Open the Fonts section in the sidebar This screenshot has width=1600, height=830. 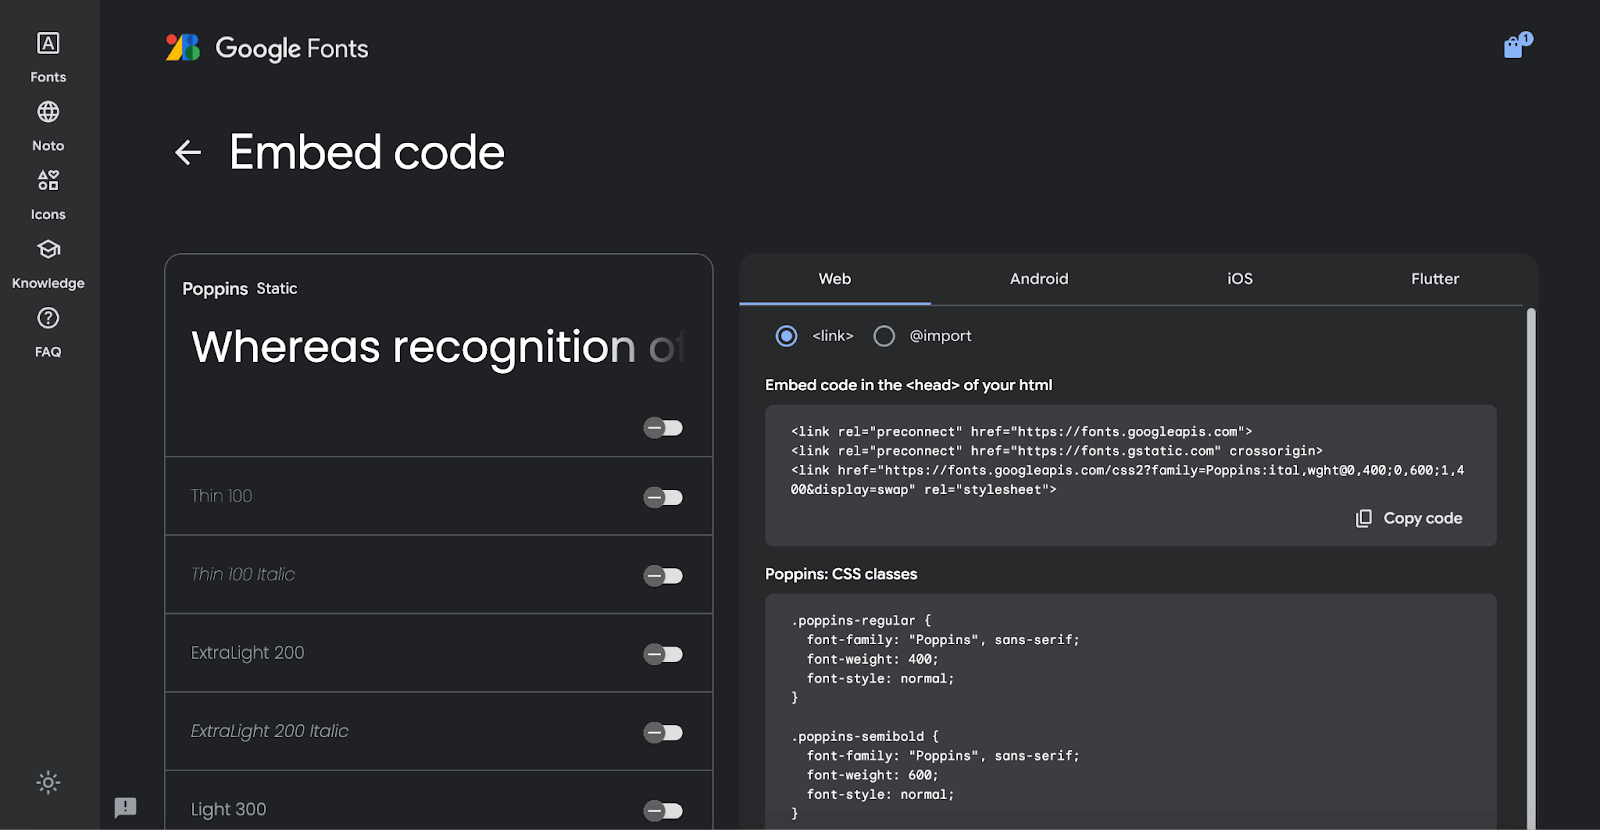point(48,57)
